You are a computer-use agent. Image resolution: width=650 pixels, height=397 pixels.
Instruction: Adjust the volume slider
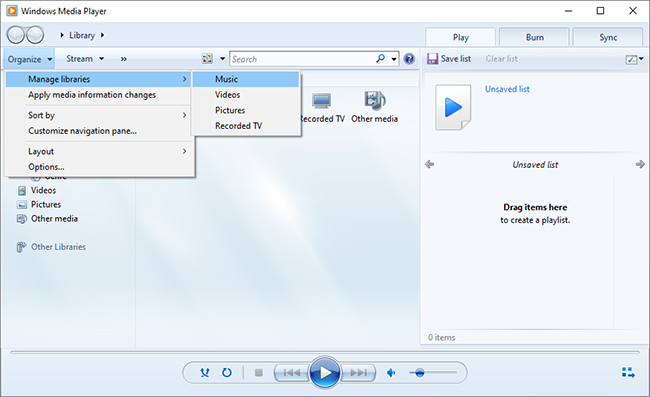433,373
